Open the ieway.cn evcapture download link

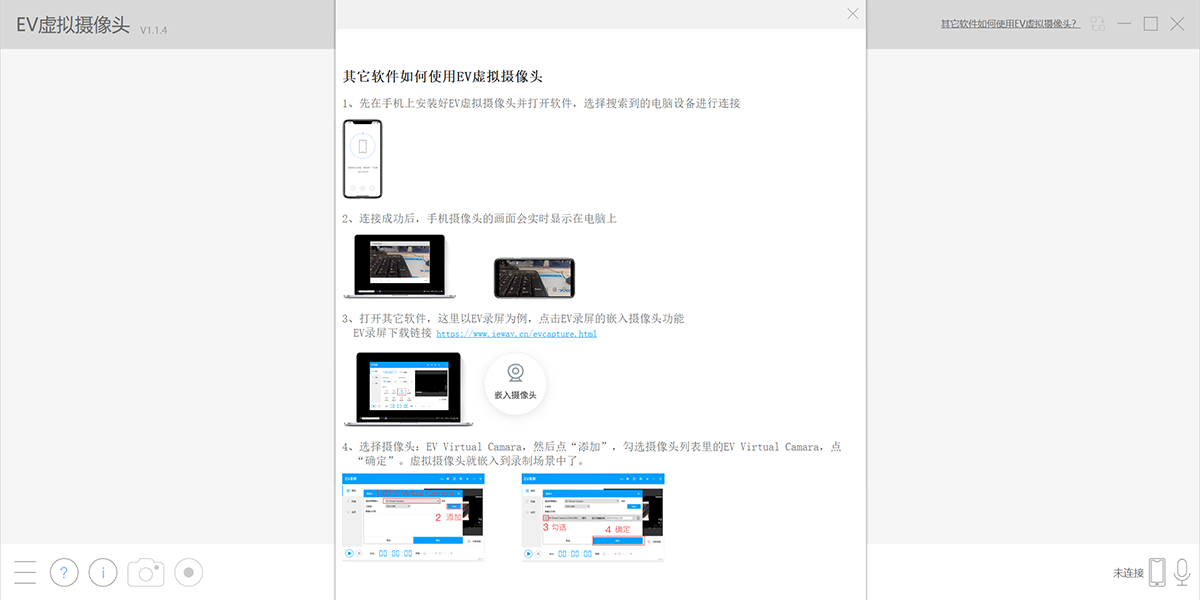coord(516,334)
